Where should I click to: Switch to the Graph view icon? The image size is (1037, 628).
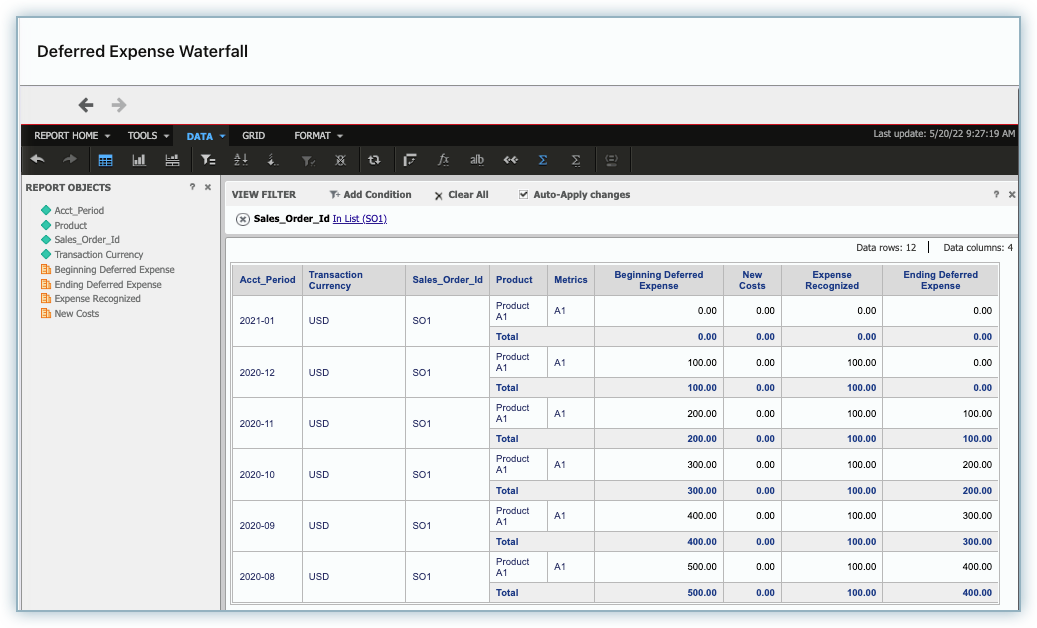(139, 160)
